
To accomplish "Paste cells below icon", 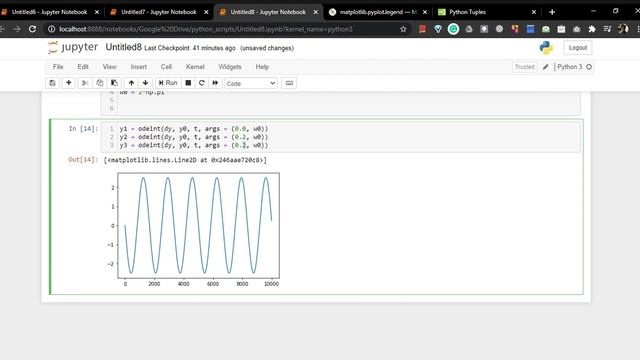I will 114,83.
